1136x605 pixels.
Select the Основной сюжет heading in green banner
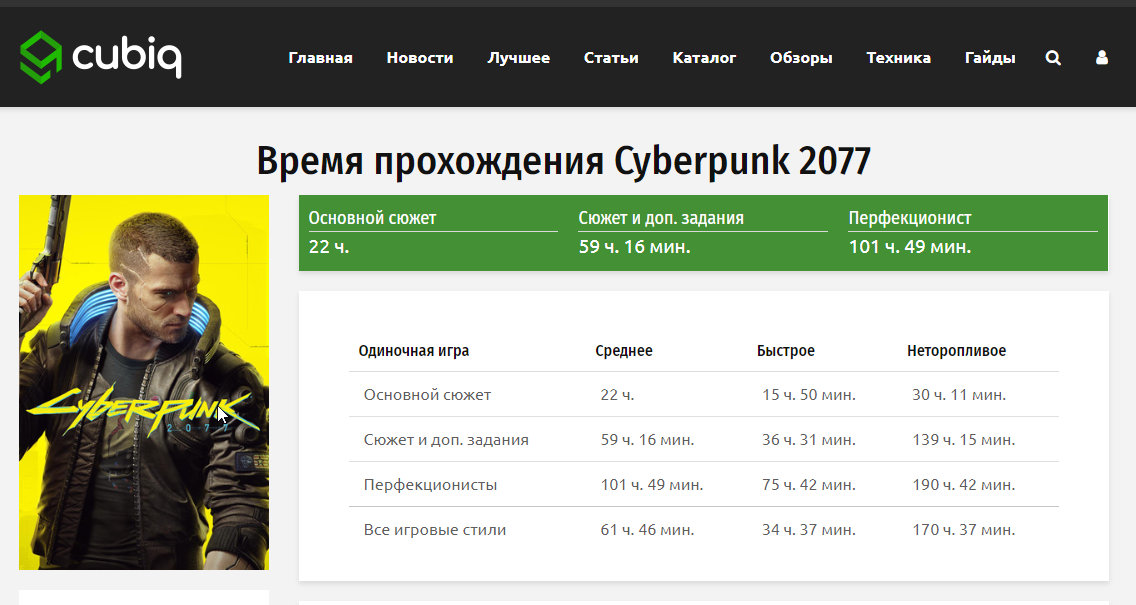(372, 218)
